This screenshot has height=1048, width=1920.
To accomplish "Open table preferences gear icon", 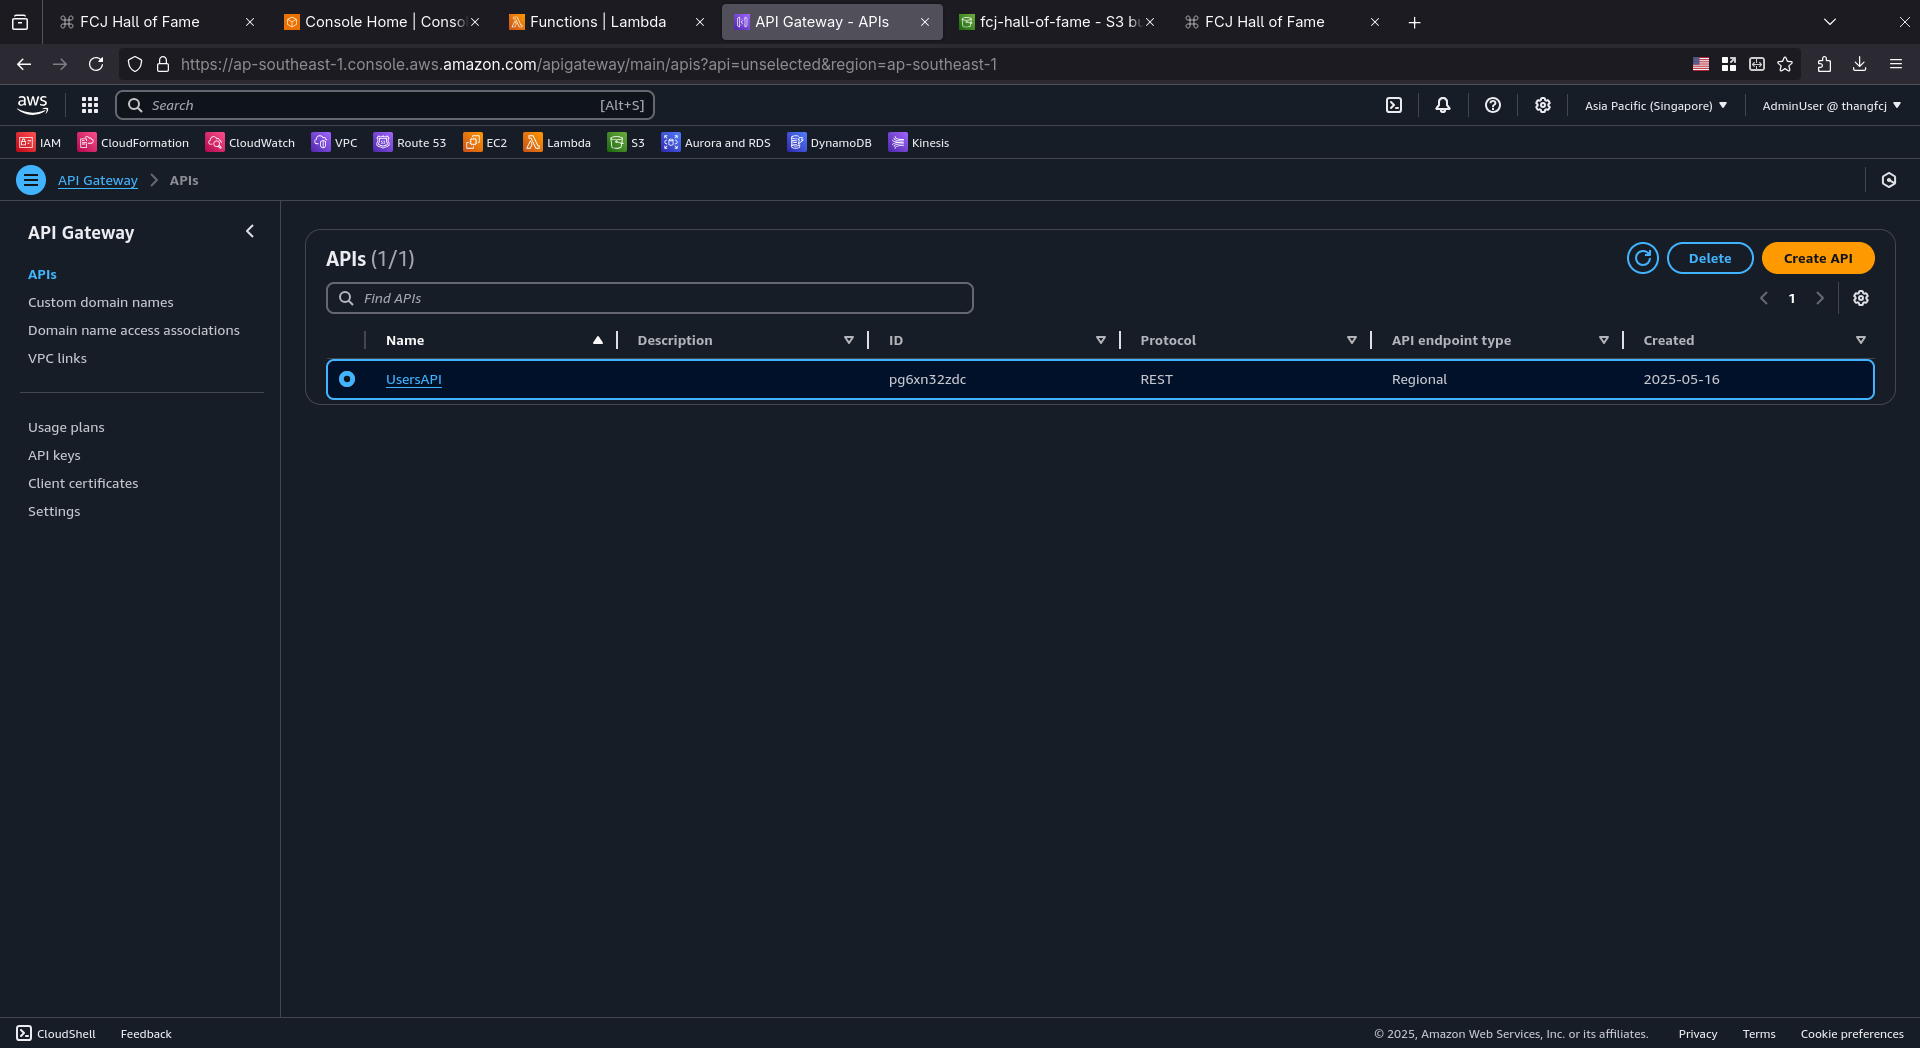I will click(x=1861, y=298).
